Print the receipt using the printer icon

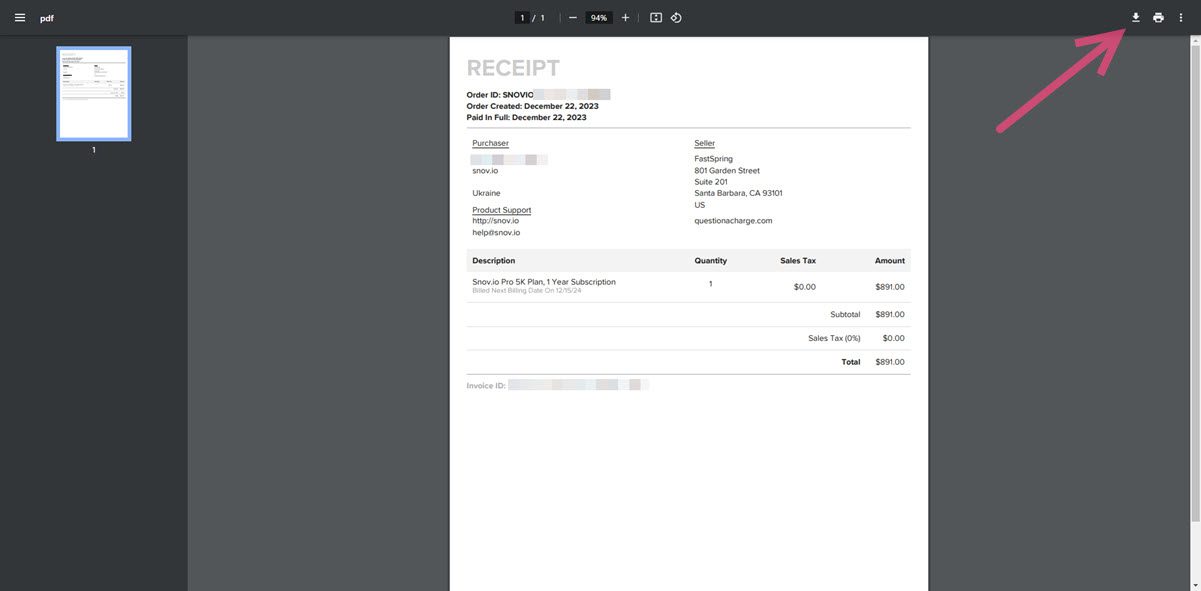1158,18
